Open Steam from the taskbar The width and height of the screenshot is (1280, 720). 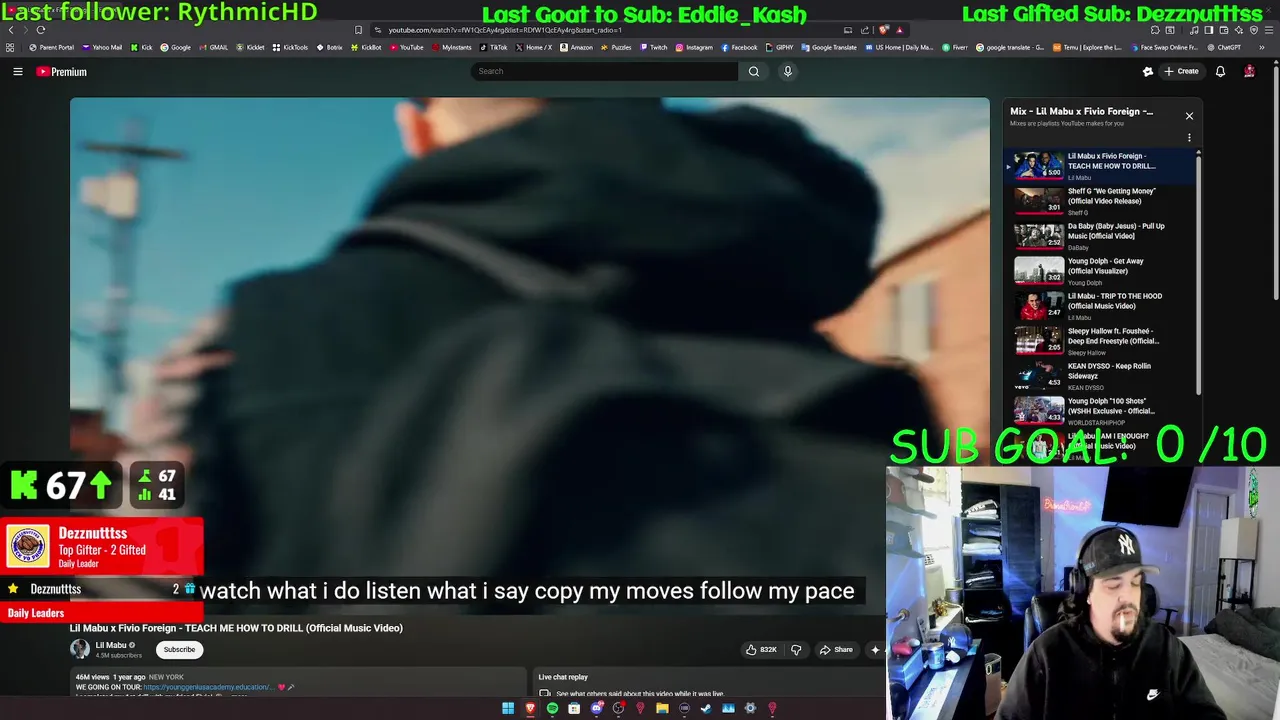tap(706, 708)
